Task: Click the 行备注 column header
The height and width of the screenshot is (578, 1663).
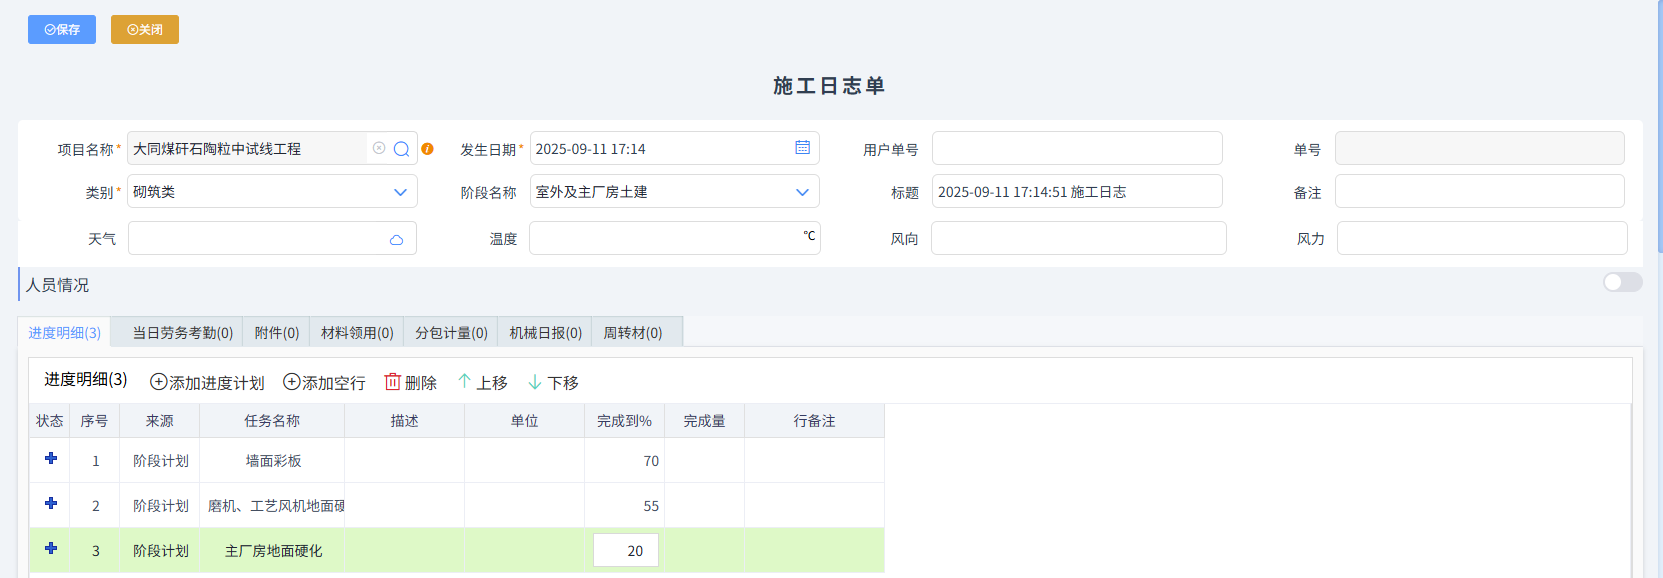Action: coord(815,421)
